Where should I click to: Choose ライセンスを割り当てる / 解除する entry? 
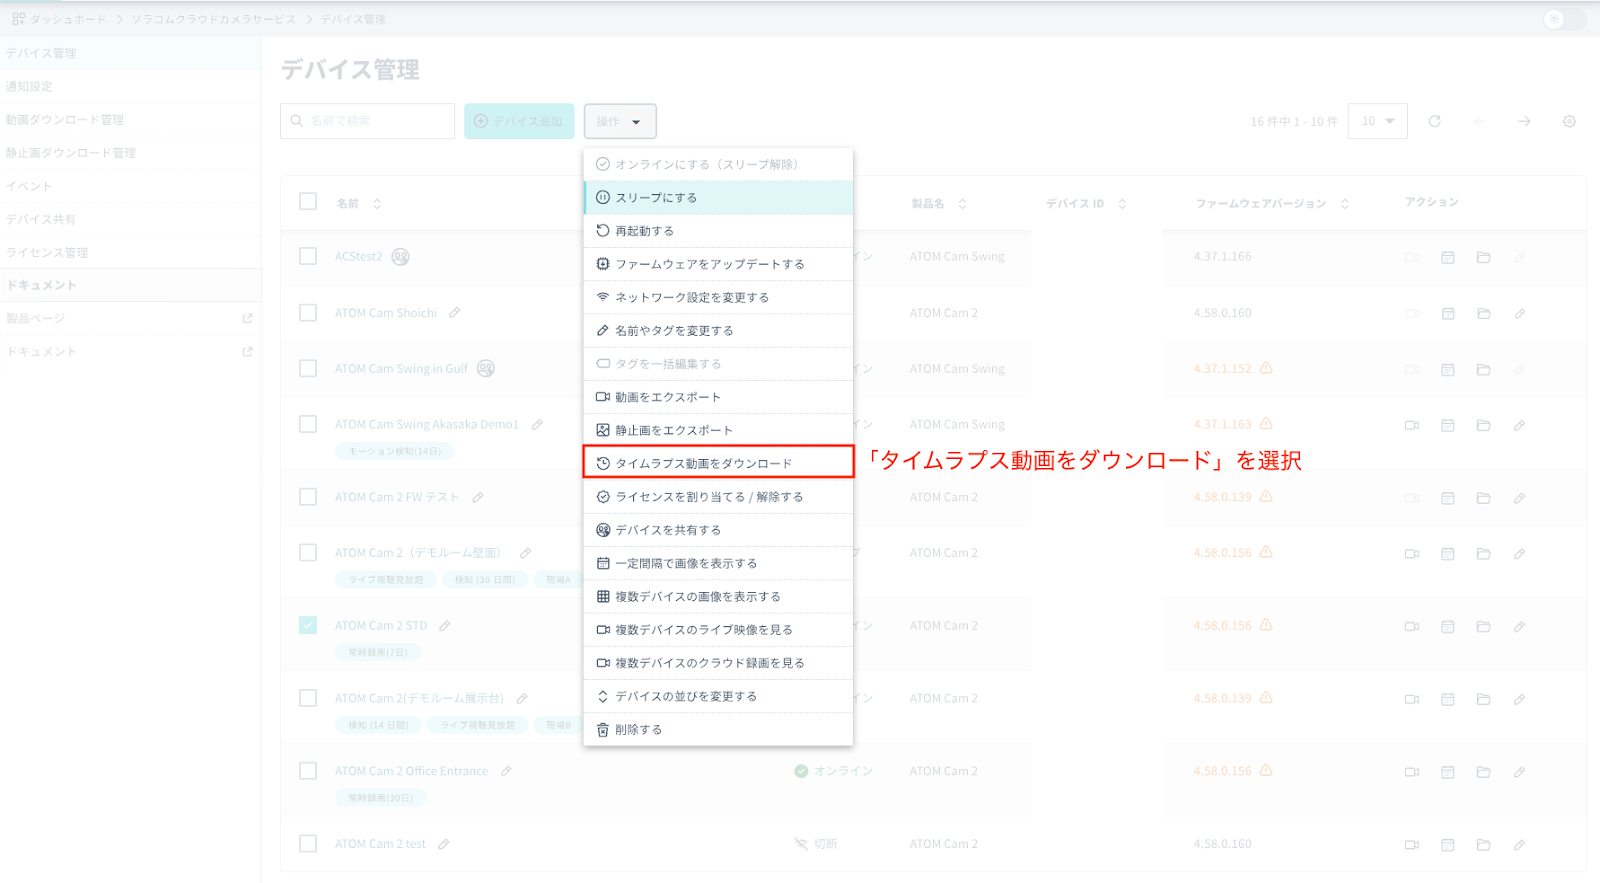(x=718, y=497)
